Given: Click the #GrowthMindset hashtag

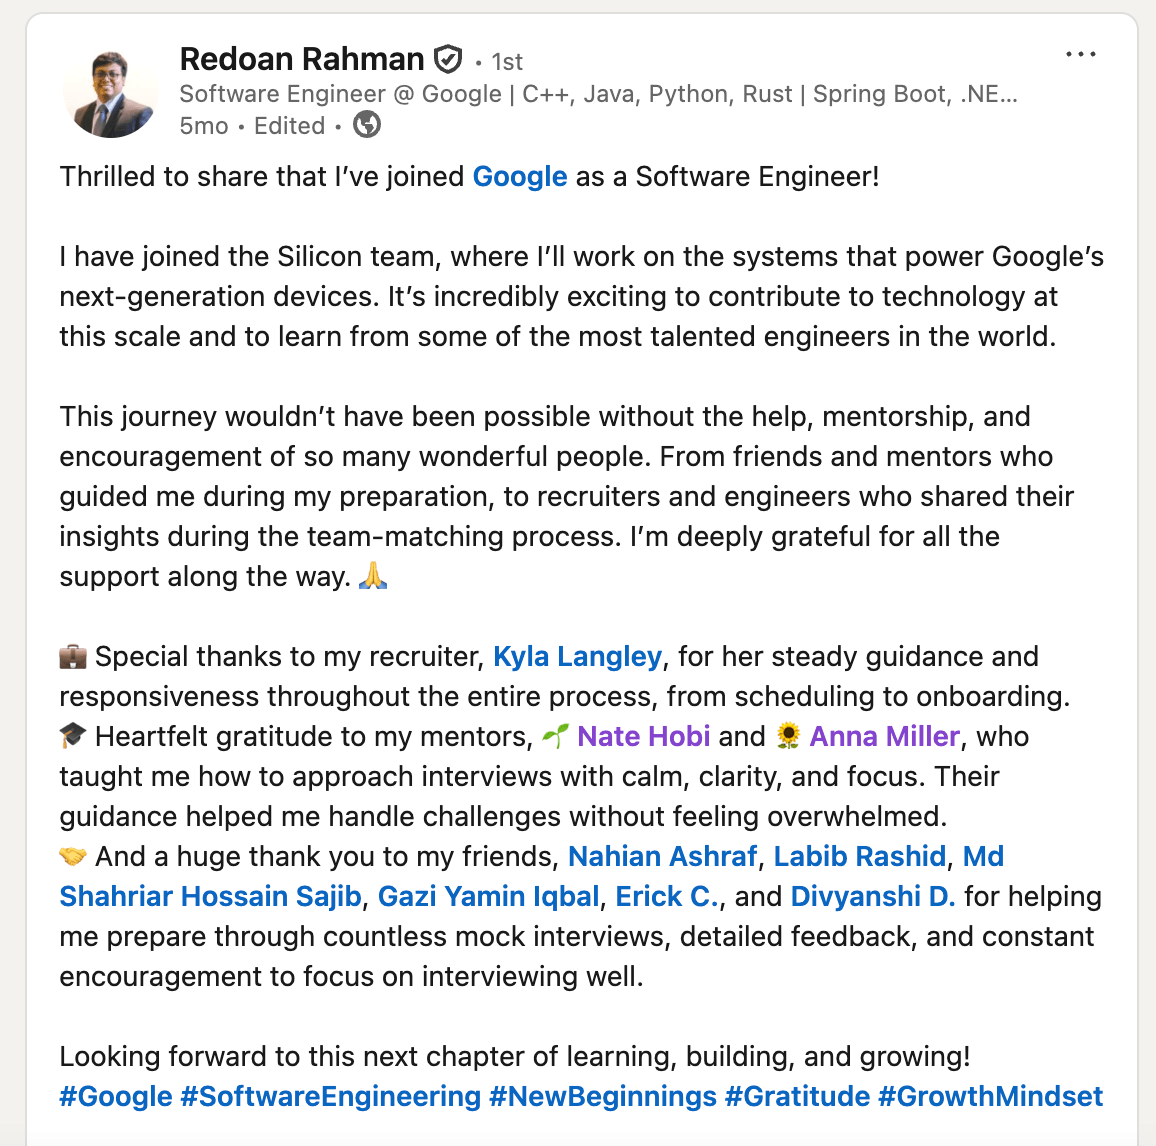Looking at the screenshot, I should click(990, 1097).
